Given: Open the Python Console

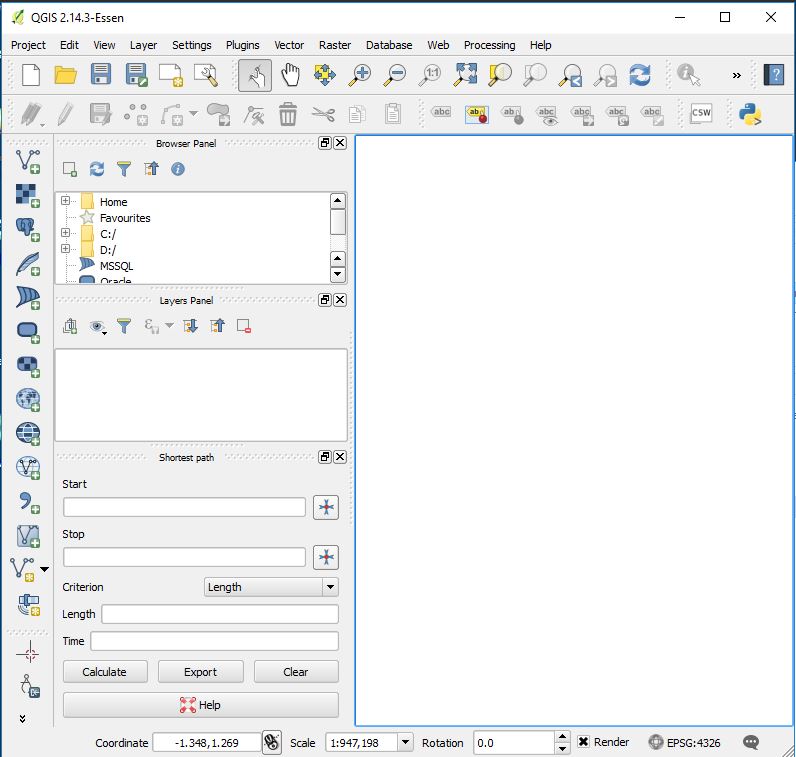Looking at the screenshot, I should (x=750, y=114).
